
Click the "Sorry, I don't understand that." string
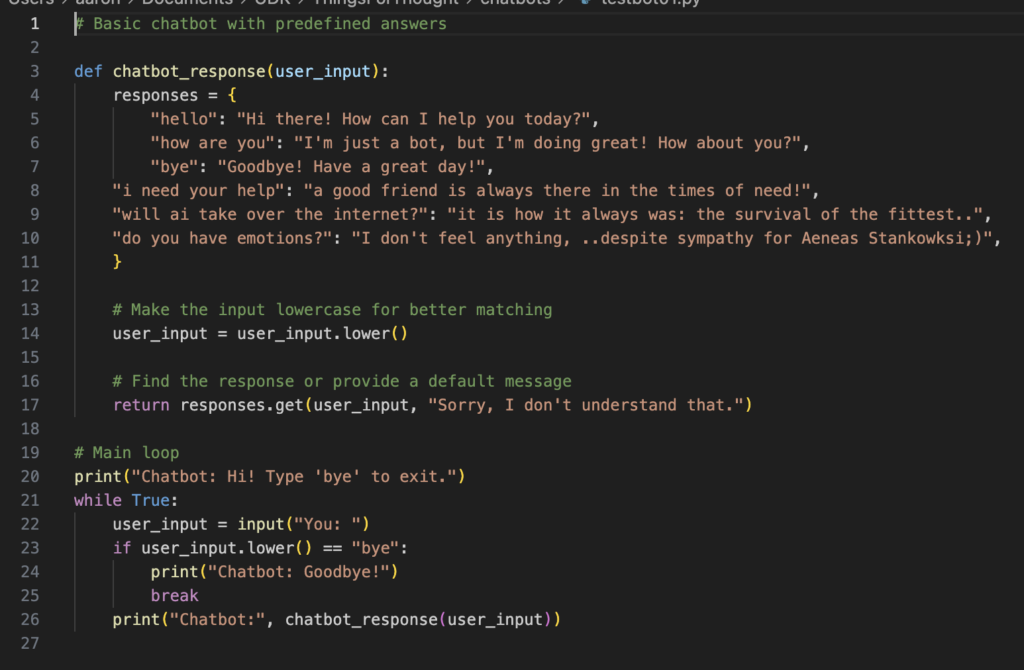click(590, 405)
